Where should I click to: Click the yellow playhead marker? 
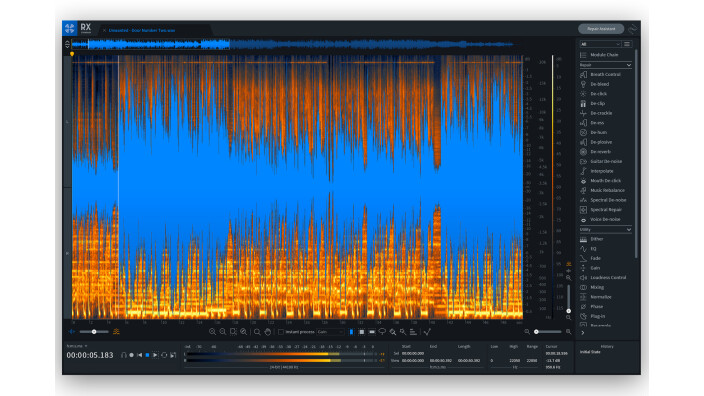72,54
